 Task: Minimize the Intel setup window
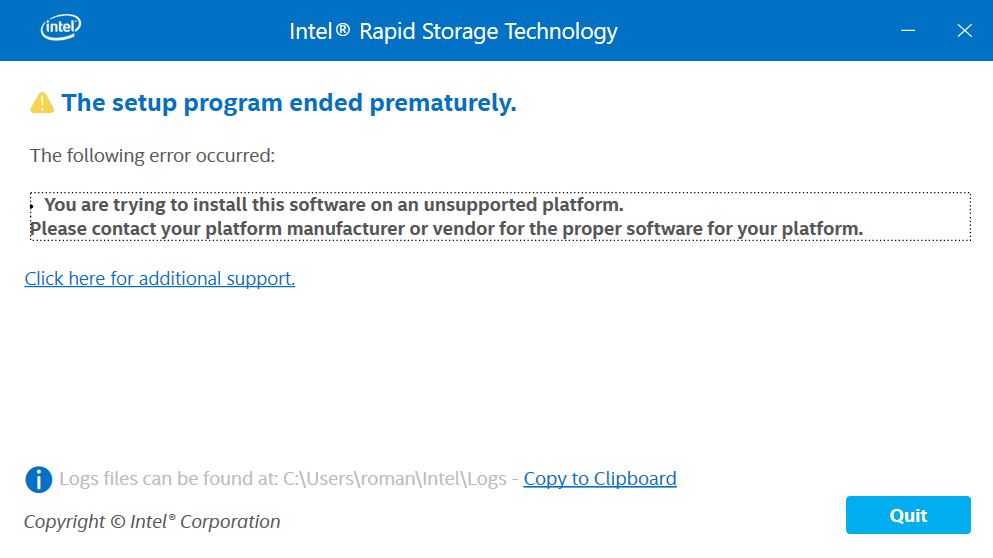pos(908,30)
